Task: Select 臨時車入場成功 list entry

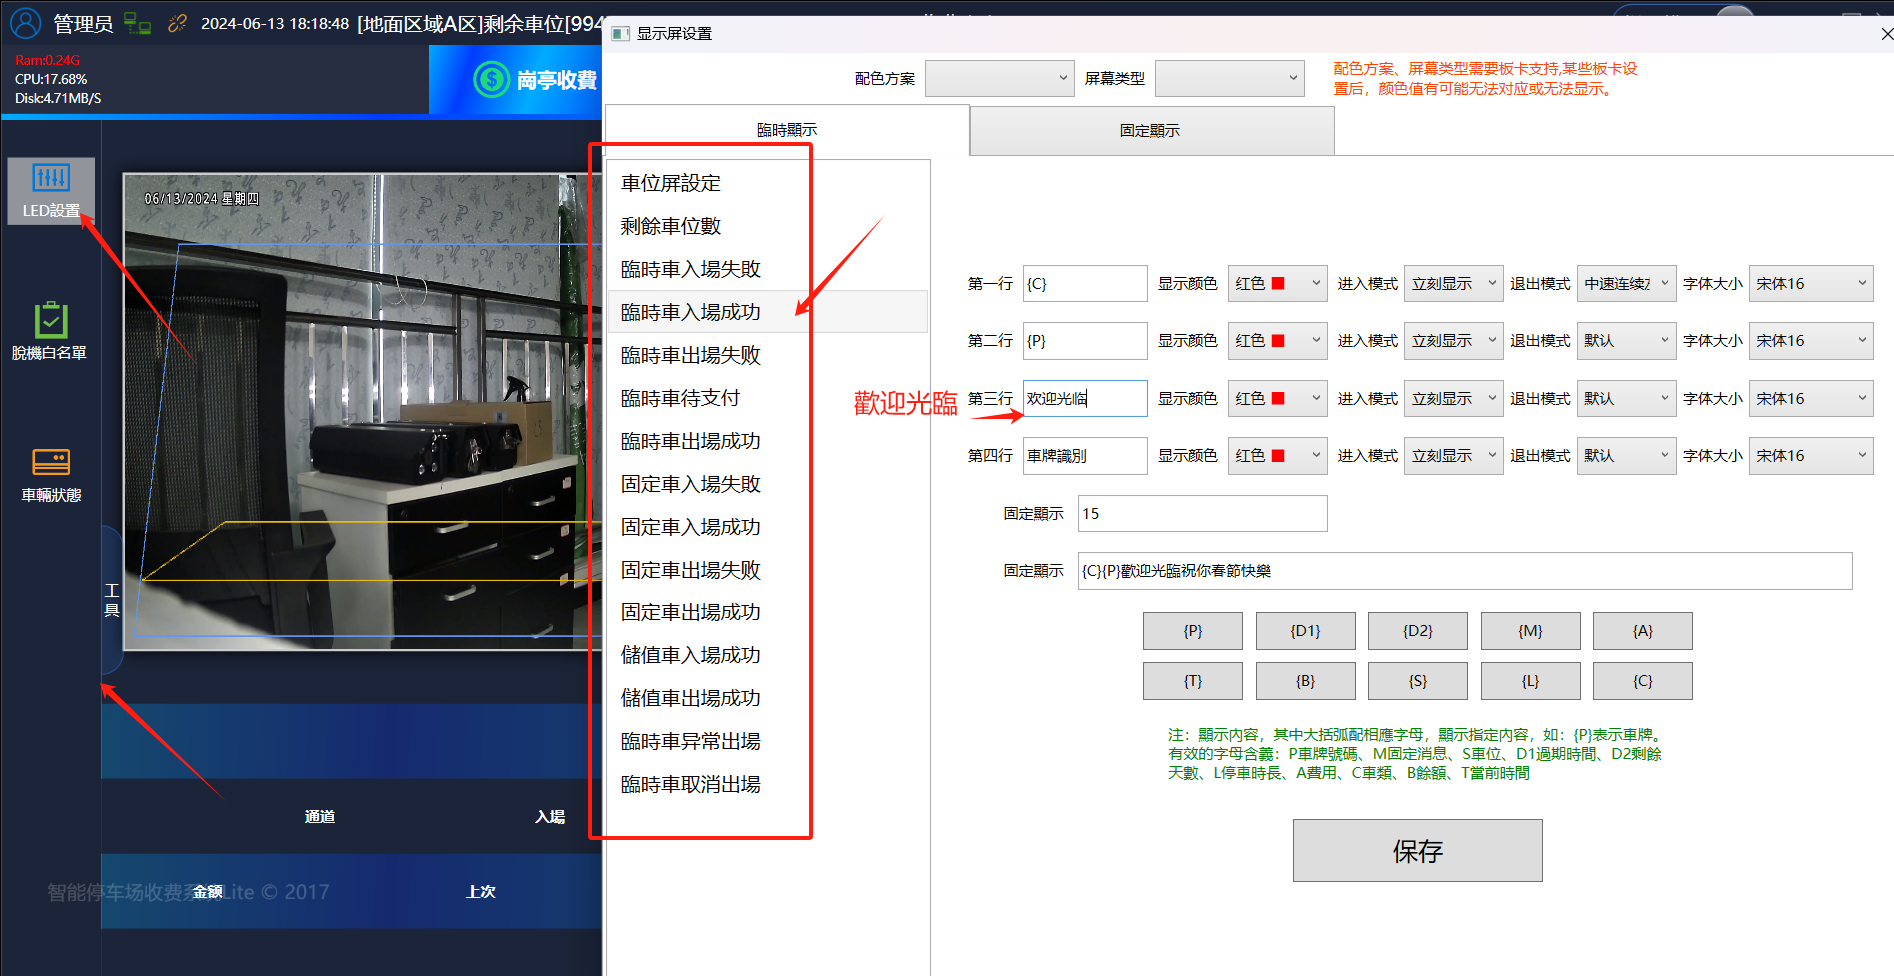Action: [x=768, y=312]
